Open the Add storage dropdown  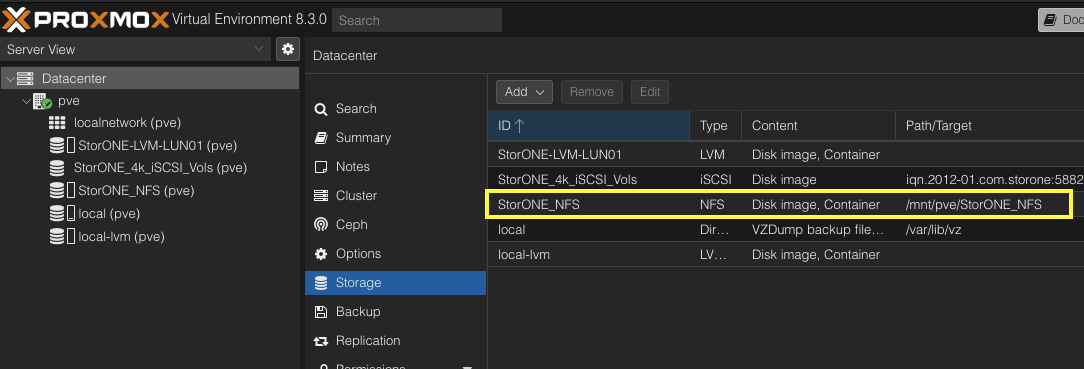pos(524,92)
